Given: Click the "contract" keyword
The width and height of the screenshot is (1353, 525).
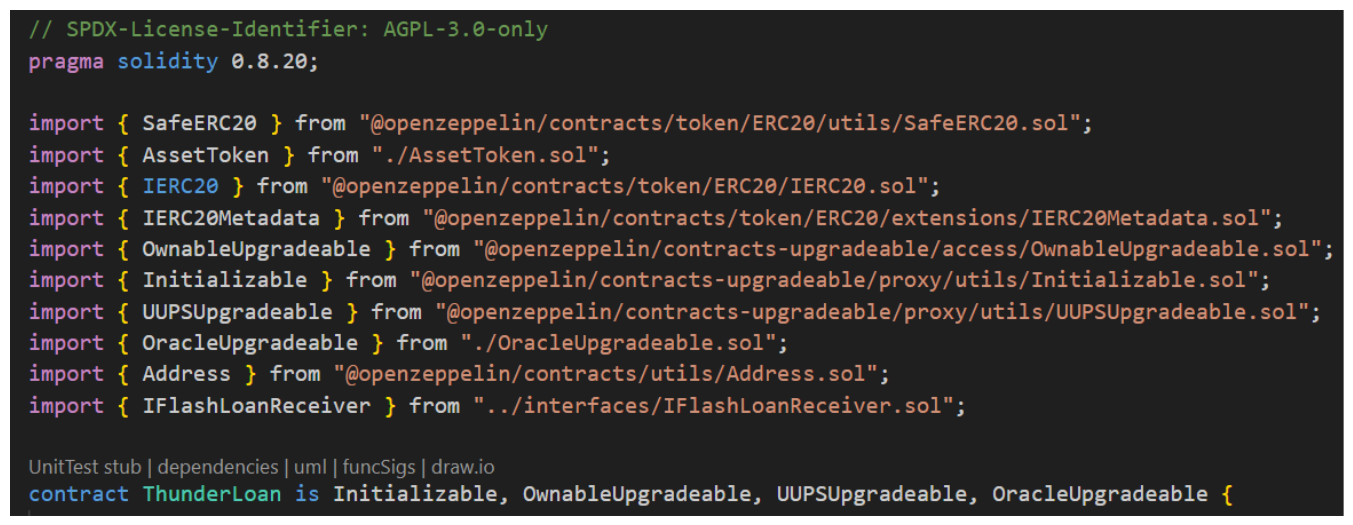Looking at the screenshot, I should click(79, 494).
